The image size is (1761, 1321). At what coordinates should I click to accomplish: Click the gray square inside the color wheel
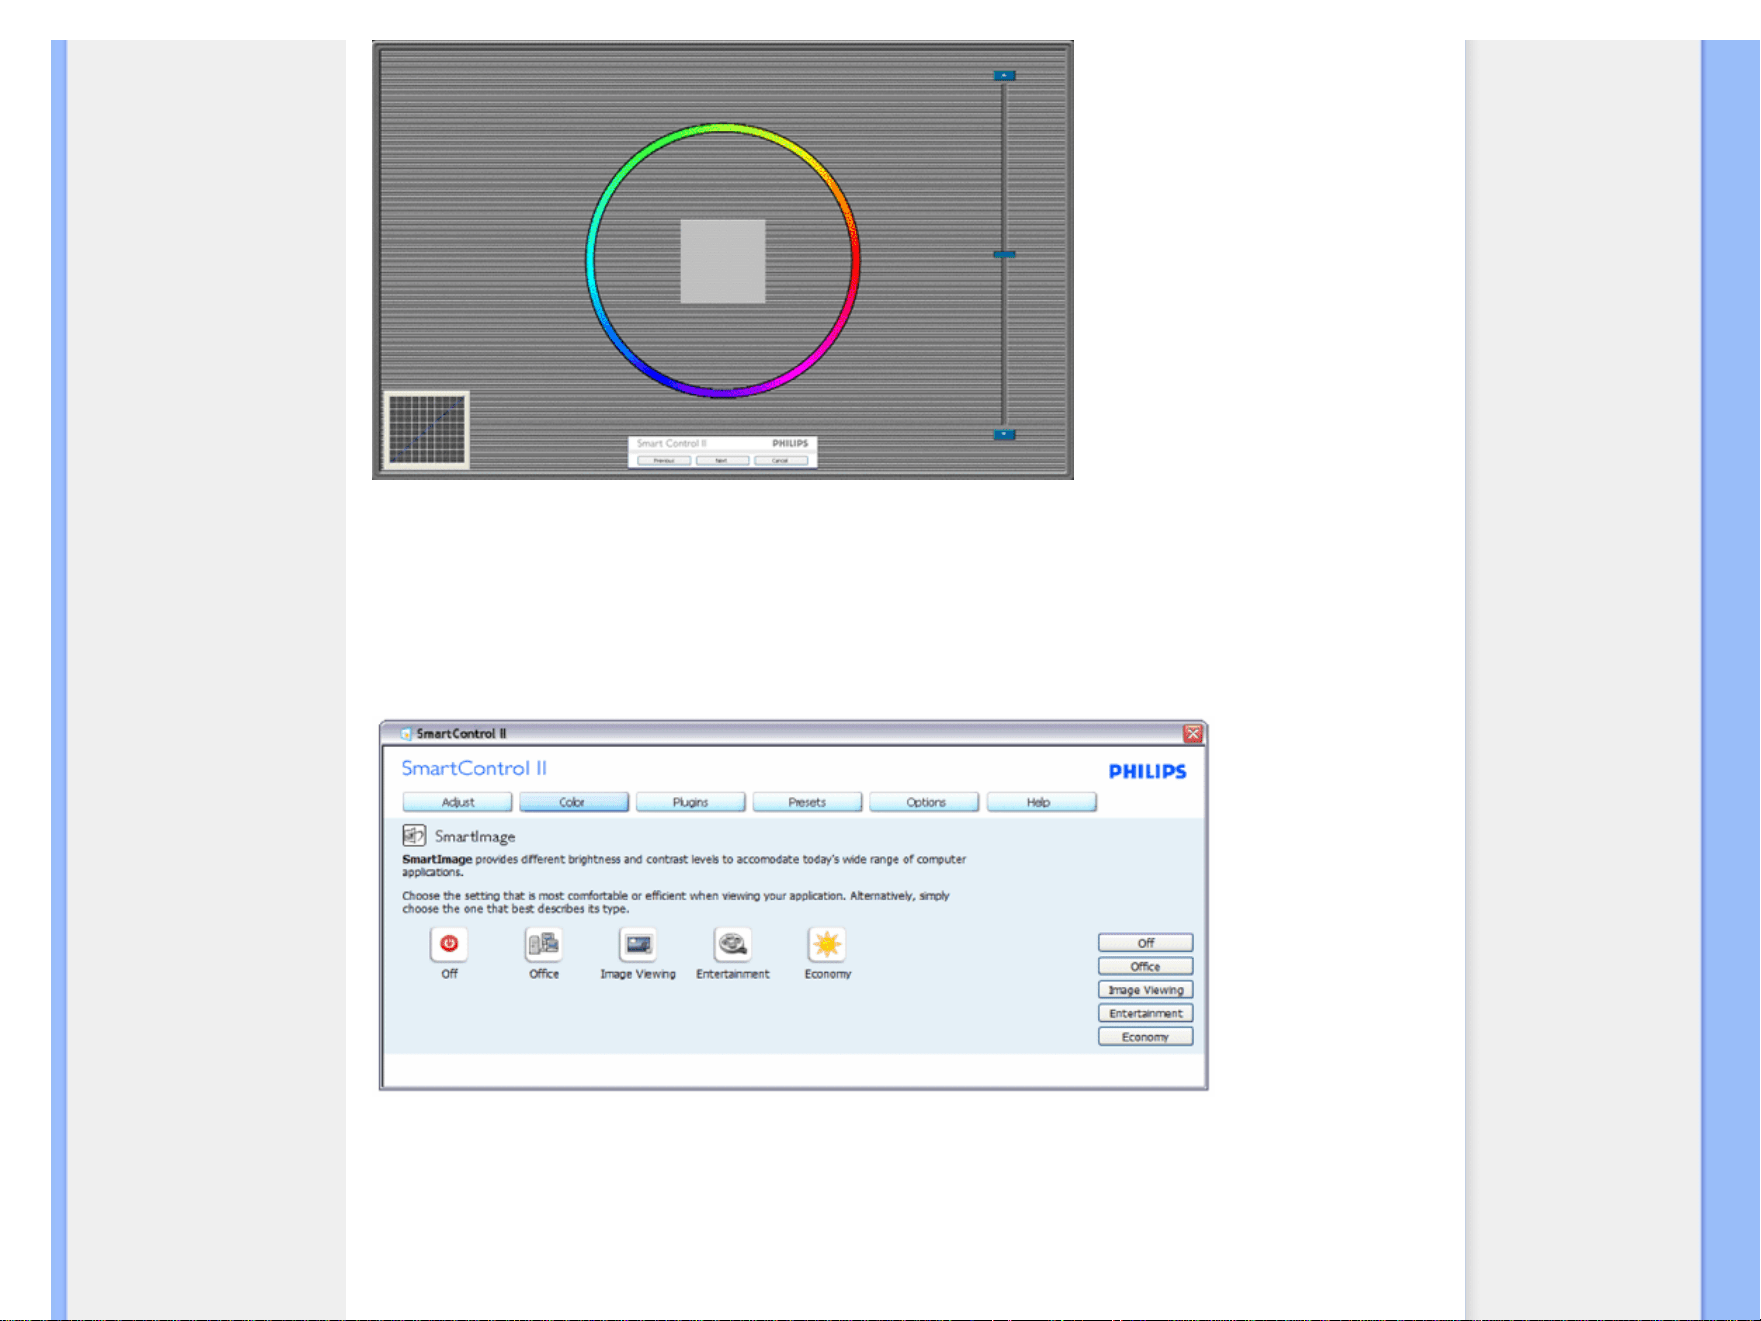coord(723,261)
